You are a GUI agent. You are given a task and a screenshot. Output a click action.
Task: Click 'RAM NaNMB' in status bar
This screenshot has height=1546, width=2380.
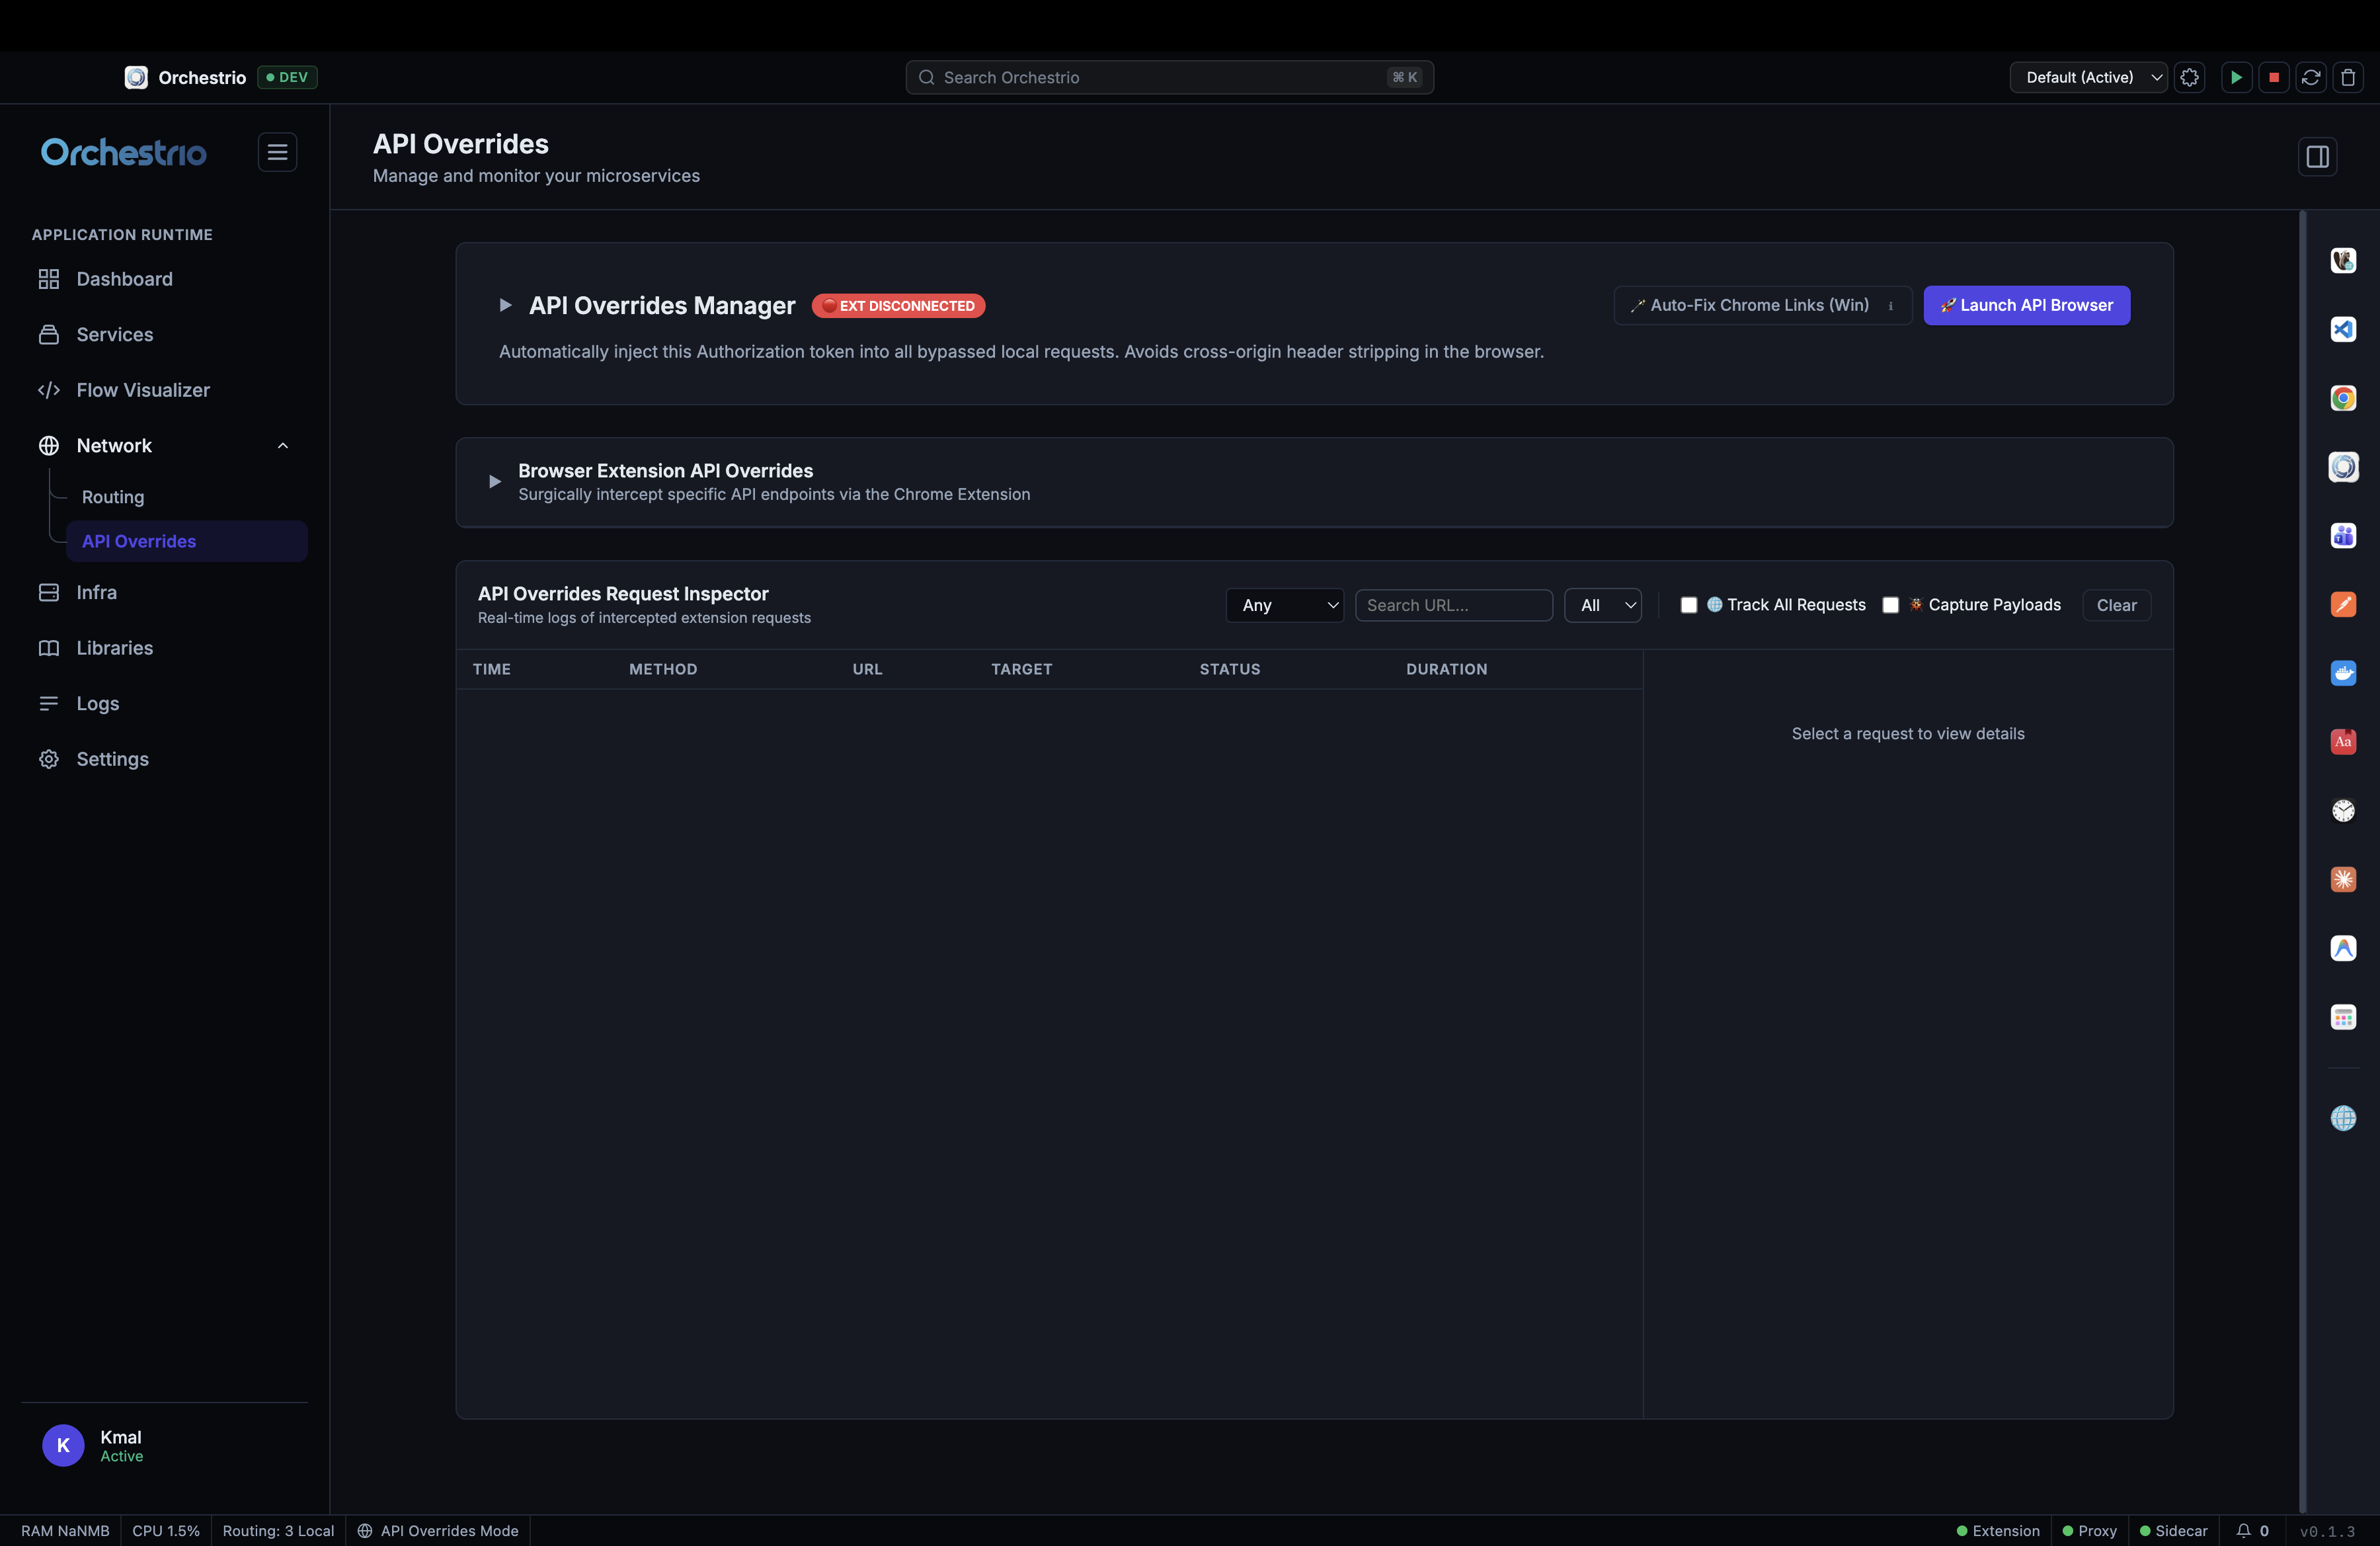tap(65, 1531)
